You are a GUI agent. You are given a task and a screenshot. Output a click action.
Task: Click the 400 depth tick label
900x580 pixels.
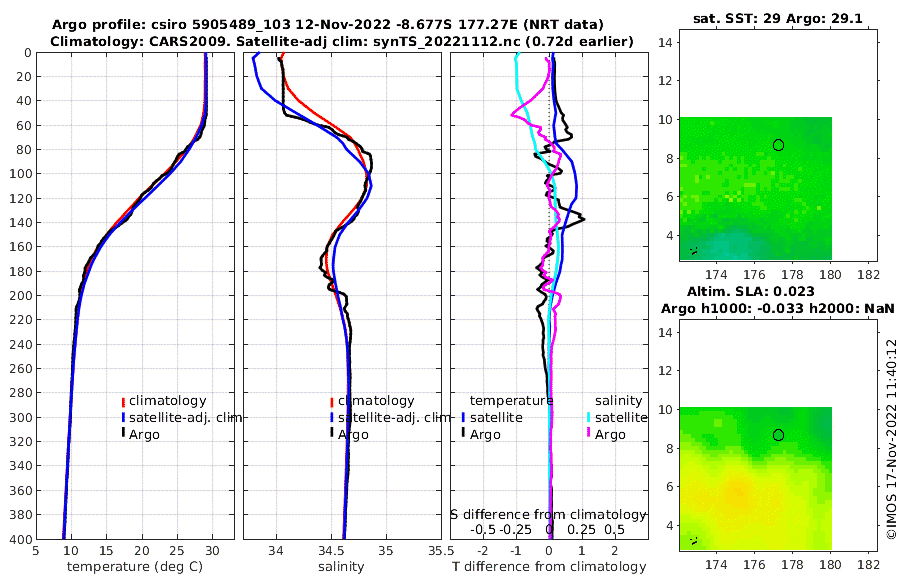coord(22,539)
